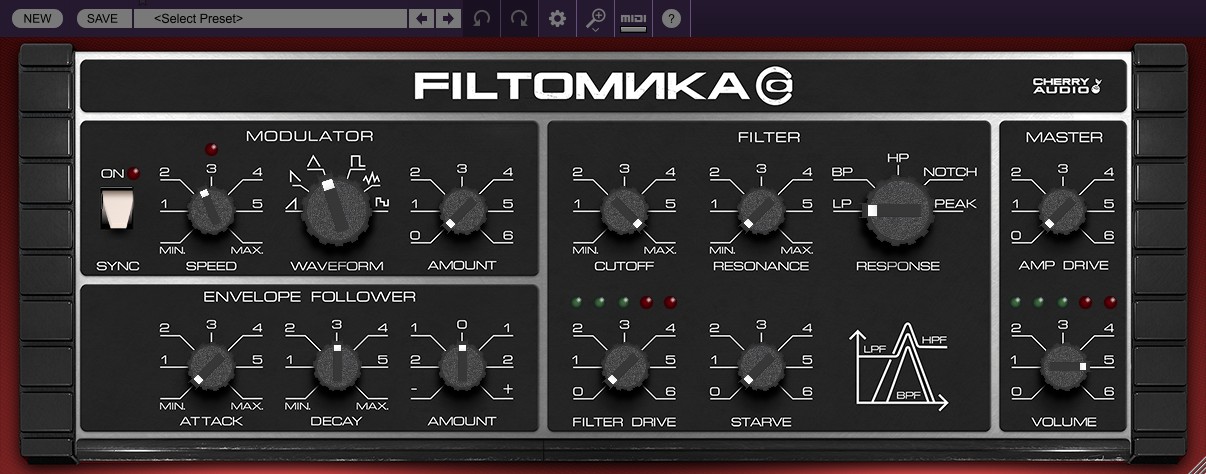Select the small pulse waveform icon
1206x474 pixels.
click(x=382, y=203)
